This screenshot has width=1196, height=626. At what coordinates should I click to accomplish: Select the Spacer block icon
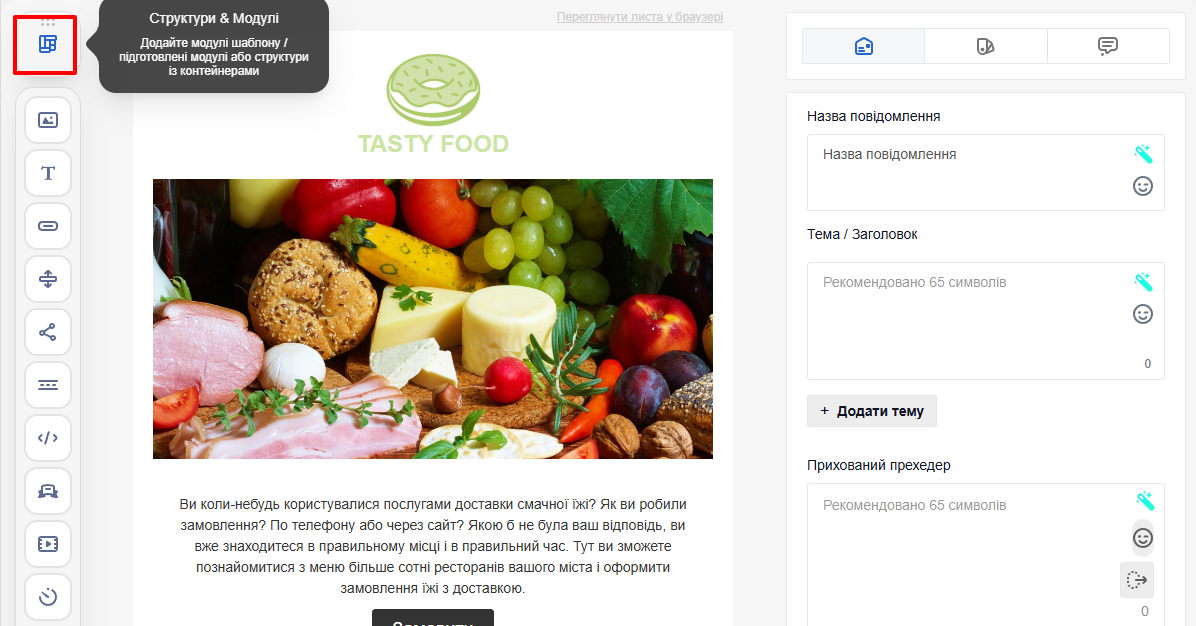point(48,279)
